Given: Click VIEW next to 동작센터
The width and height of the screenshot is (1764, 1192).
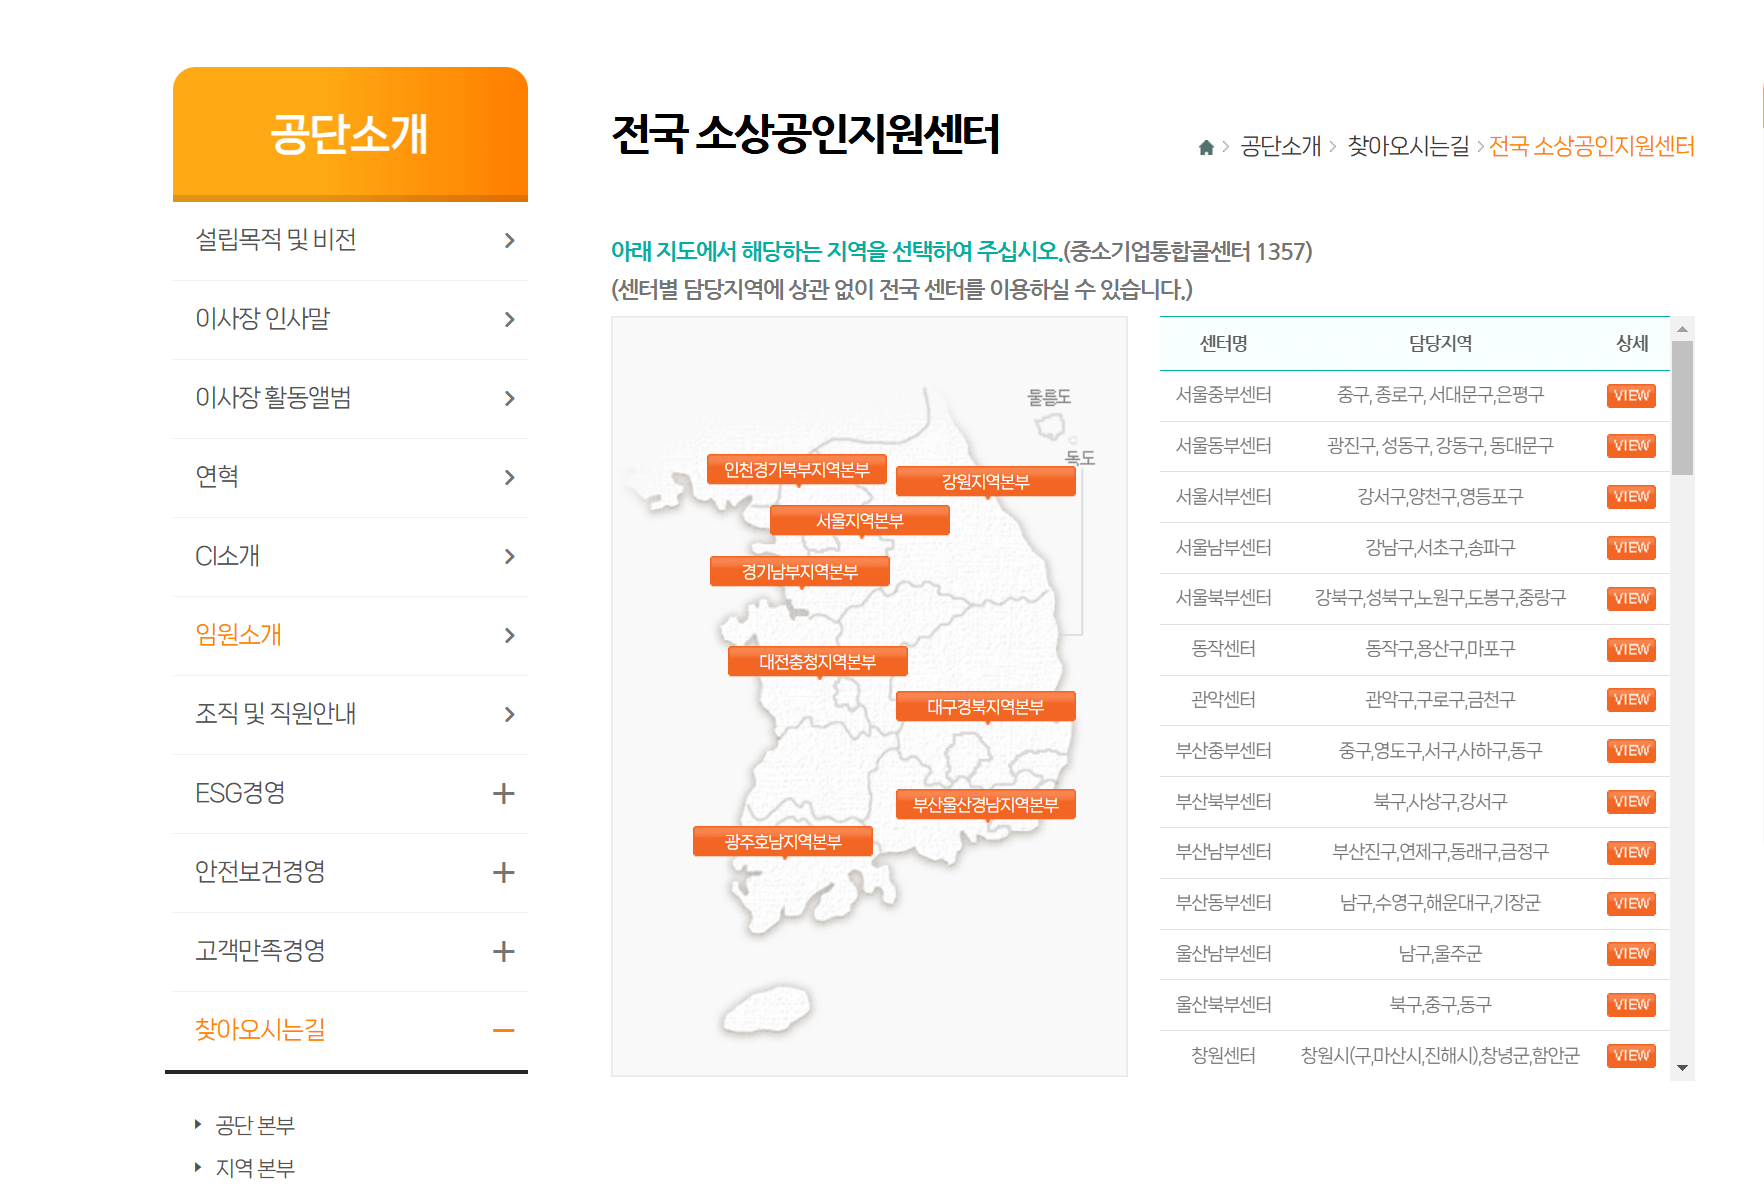Looking at the screenshot, I should click(x=1631, y=649).
